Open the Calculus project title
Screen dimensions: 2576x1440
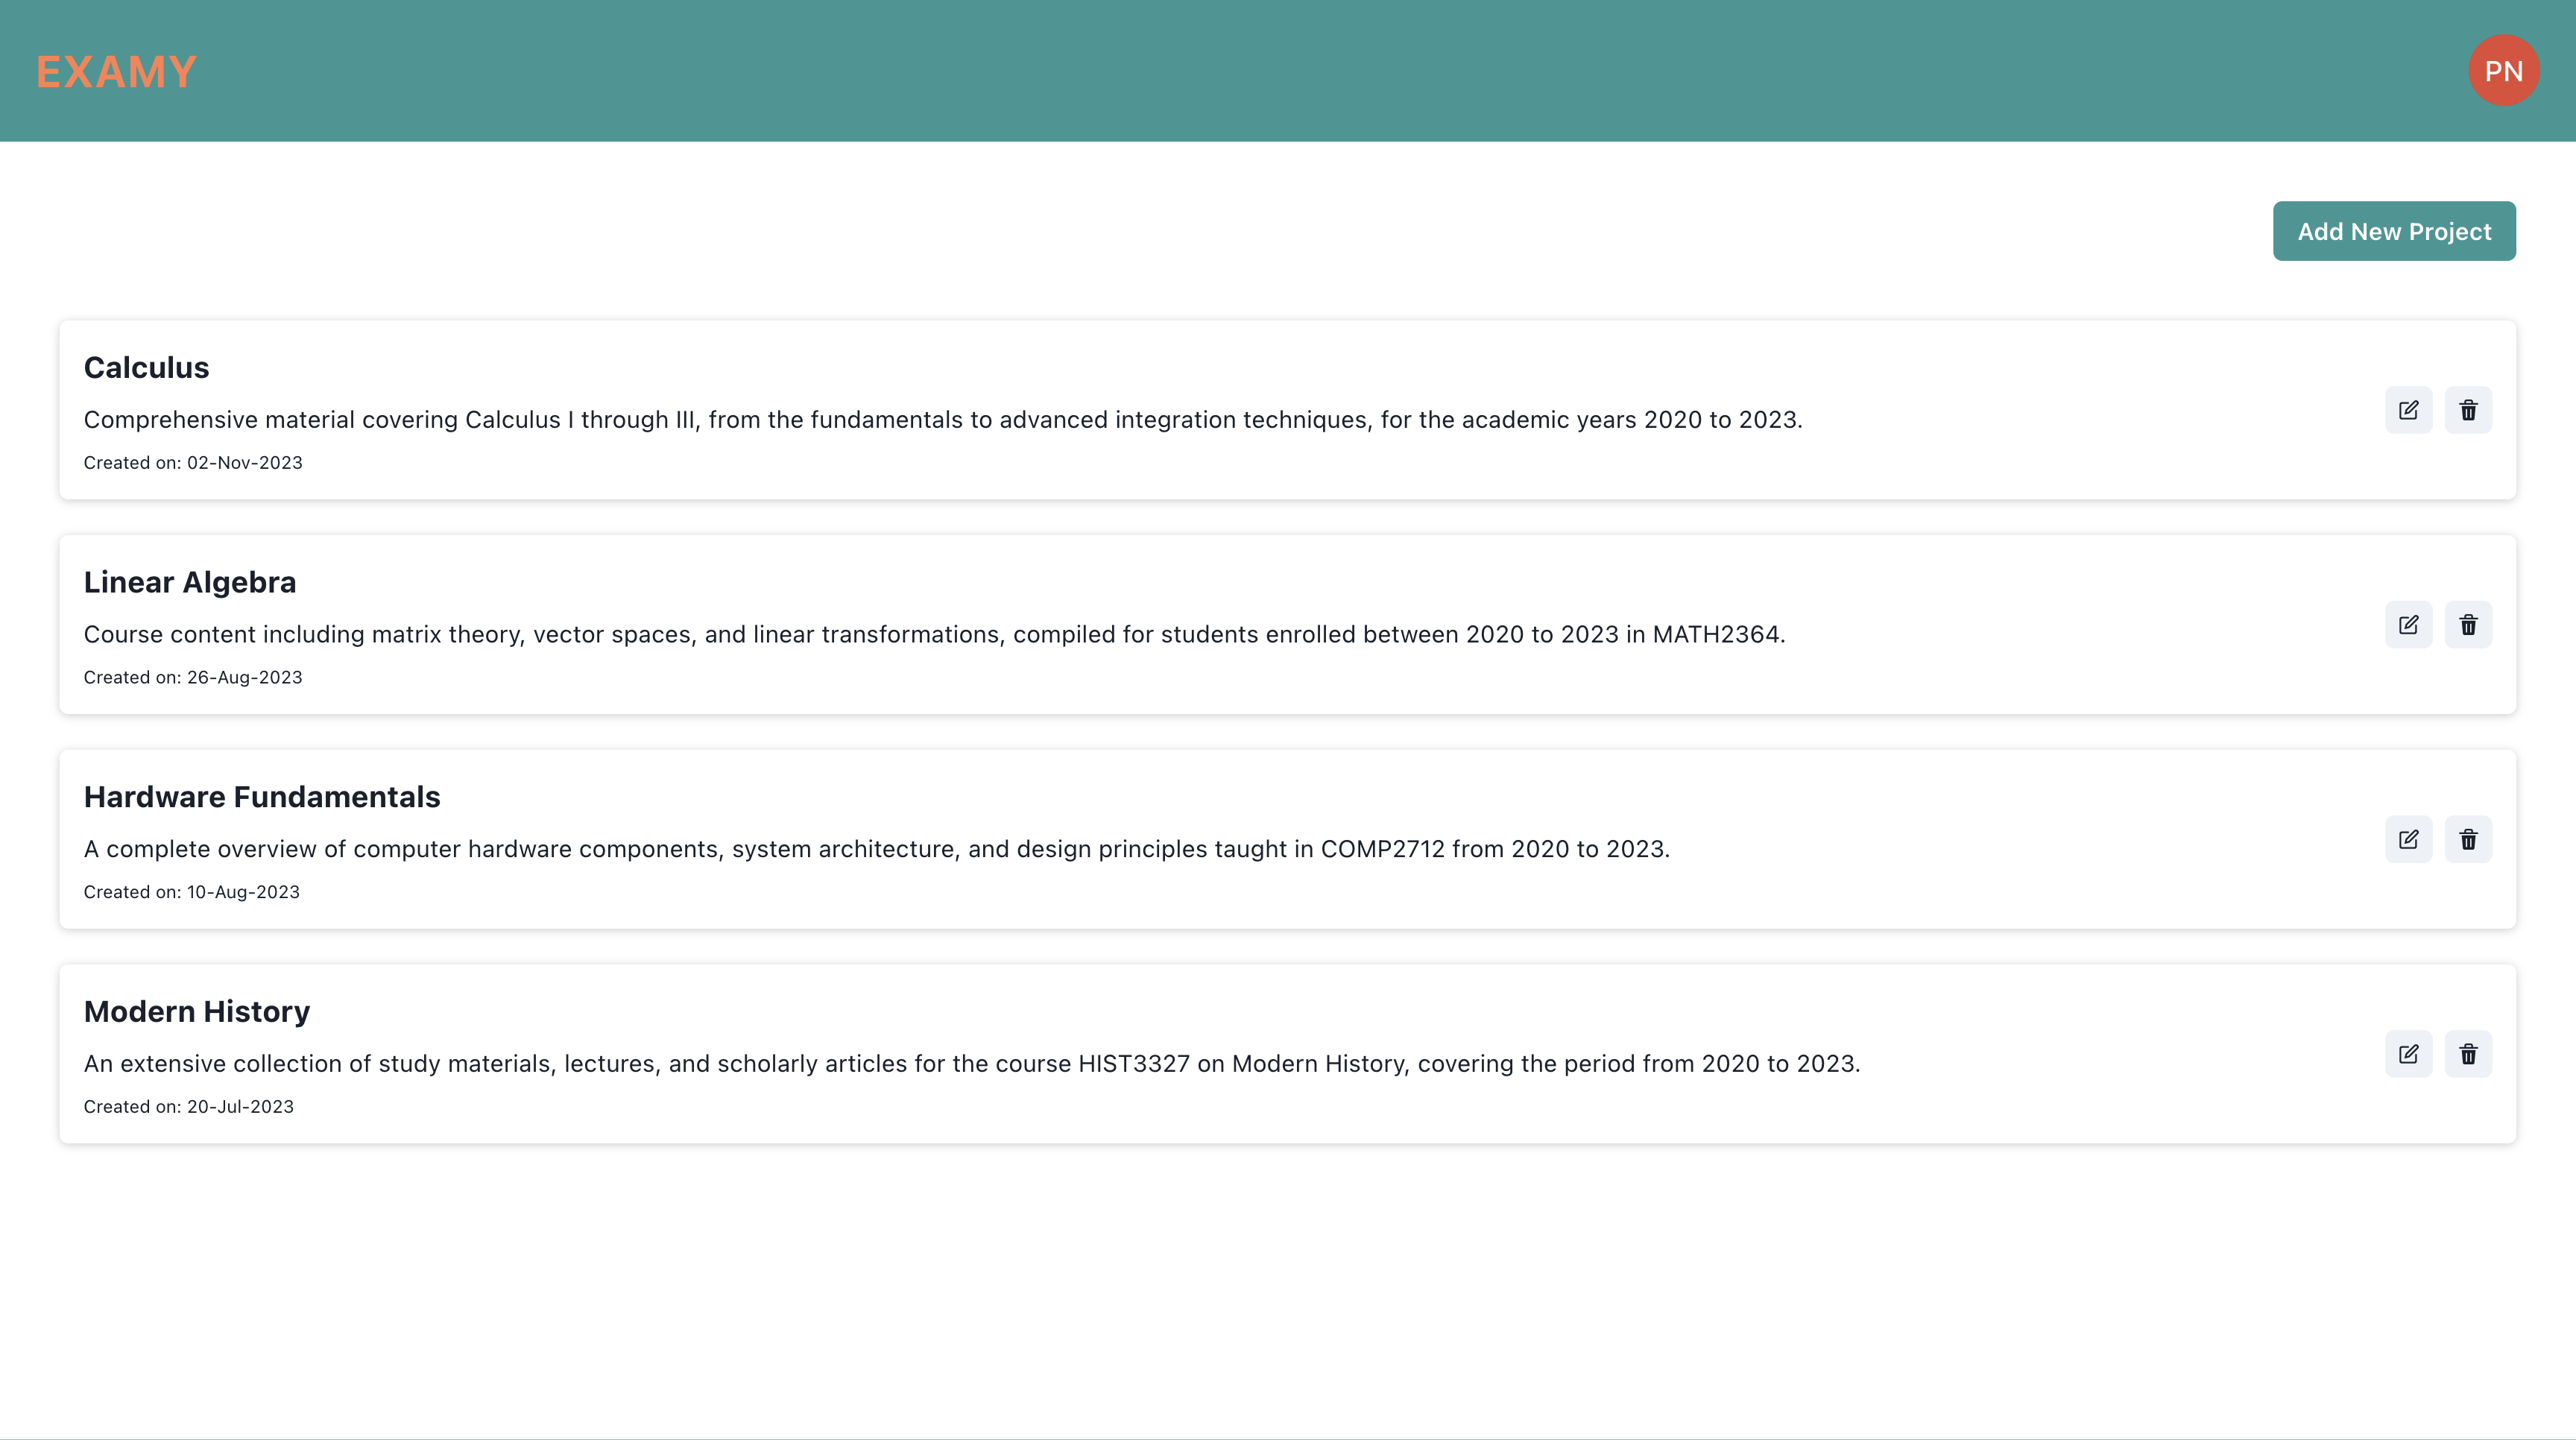coord(146,368)
